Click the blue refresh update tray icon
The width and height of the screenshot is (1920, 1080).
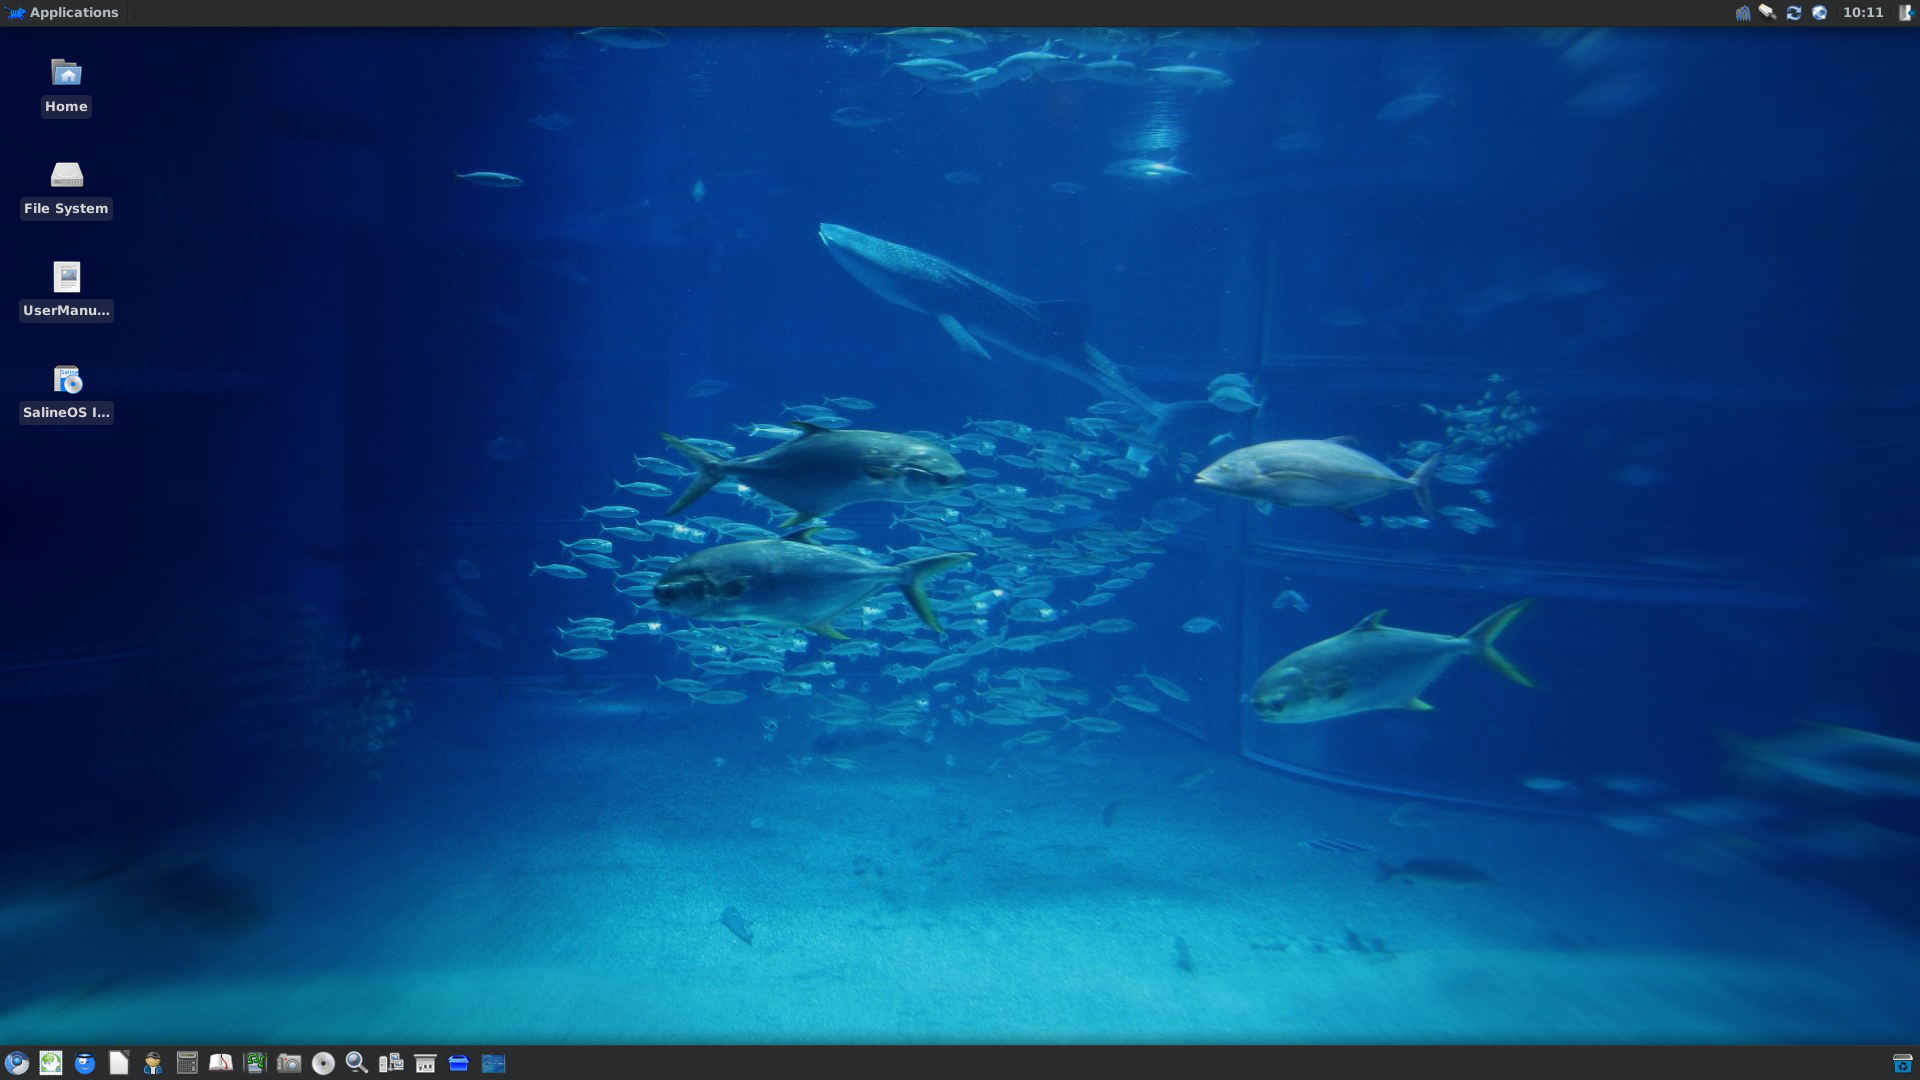(1794, 13)
